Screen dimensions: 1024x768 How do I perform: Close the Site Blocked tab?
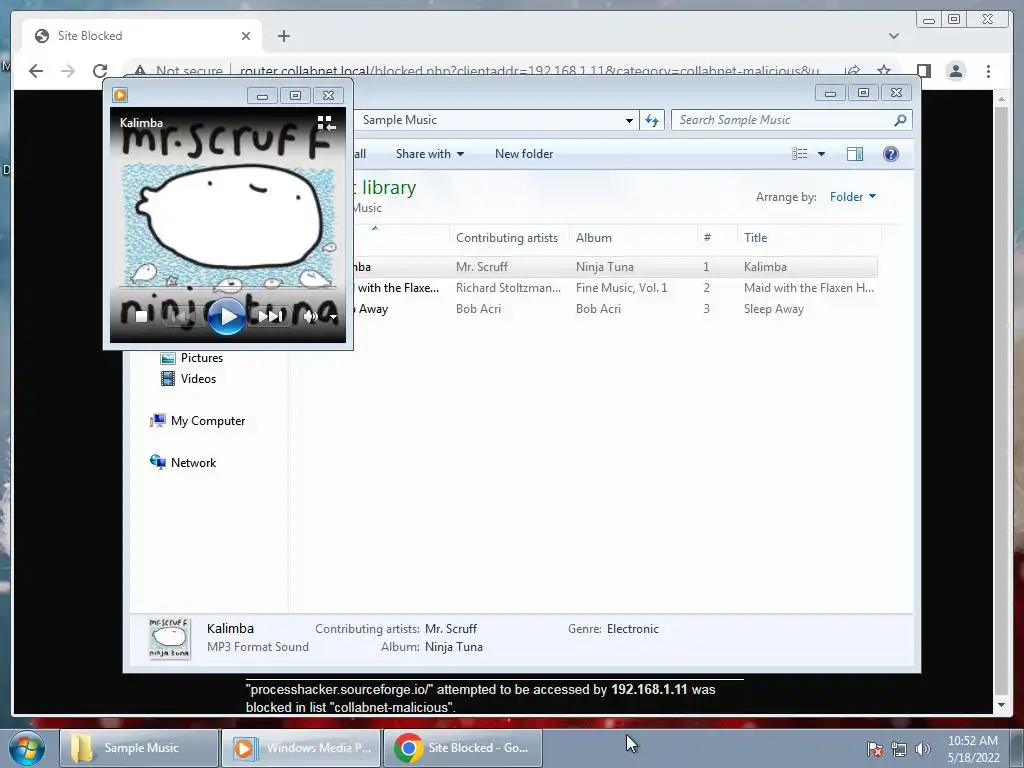pos(246,36)
